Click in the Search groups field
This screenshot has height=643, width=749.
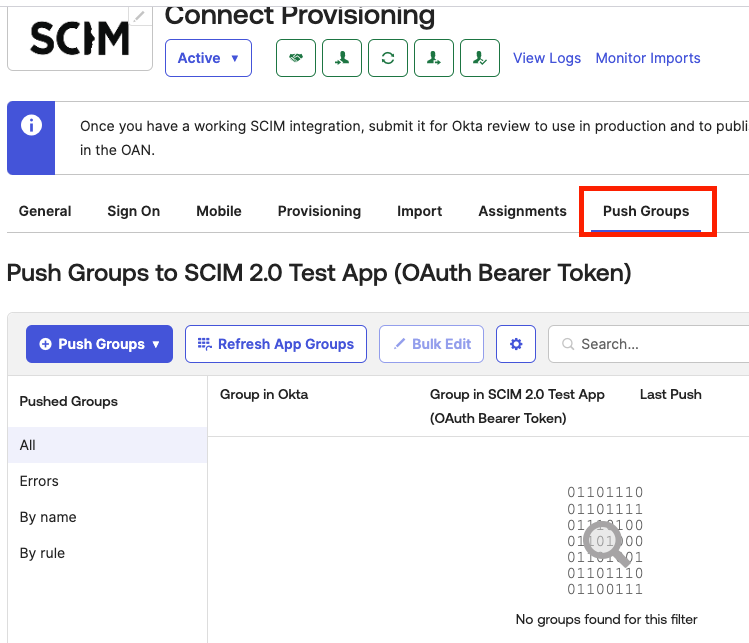650,344
